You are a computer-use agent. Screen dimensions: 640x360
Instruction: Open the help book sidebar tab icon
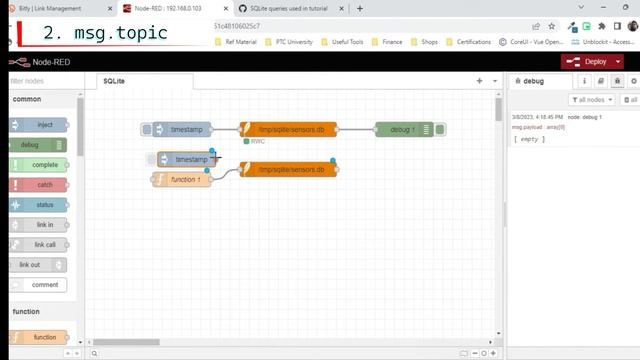[601, 81]
